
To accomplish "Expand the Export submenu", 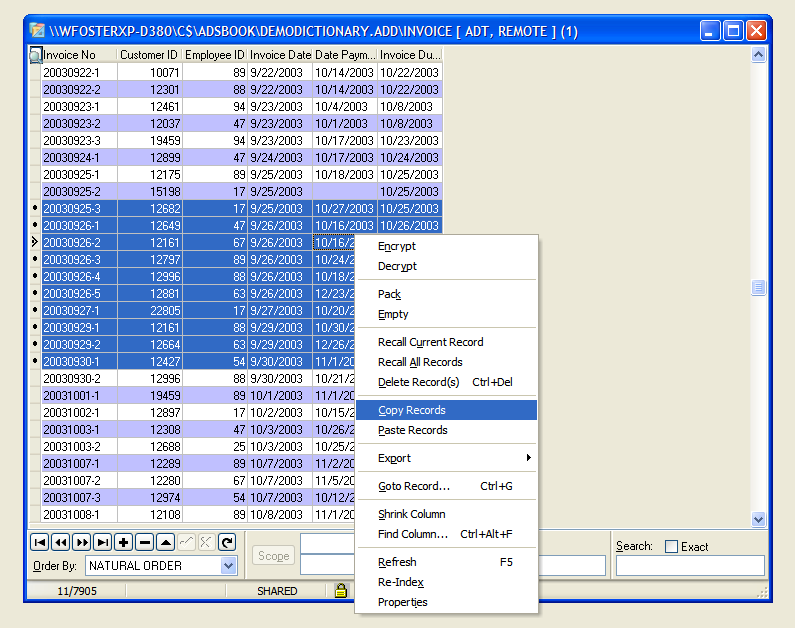I will tap(447, 458).
